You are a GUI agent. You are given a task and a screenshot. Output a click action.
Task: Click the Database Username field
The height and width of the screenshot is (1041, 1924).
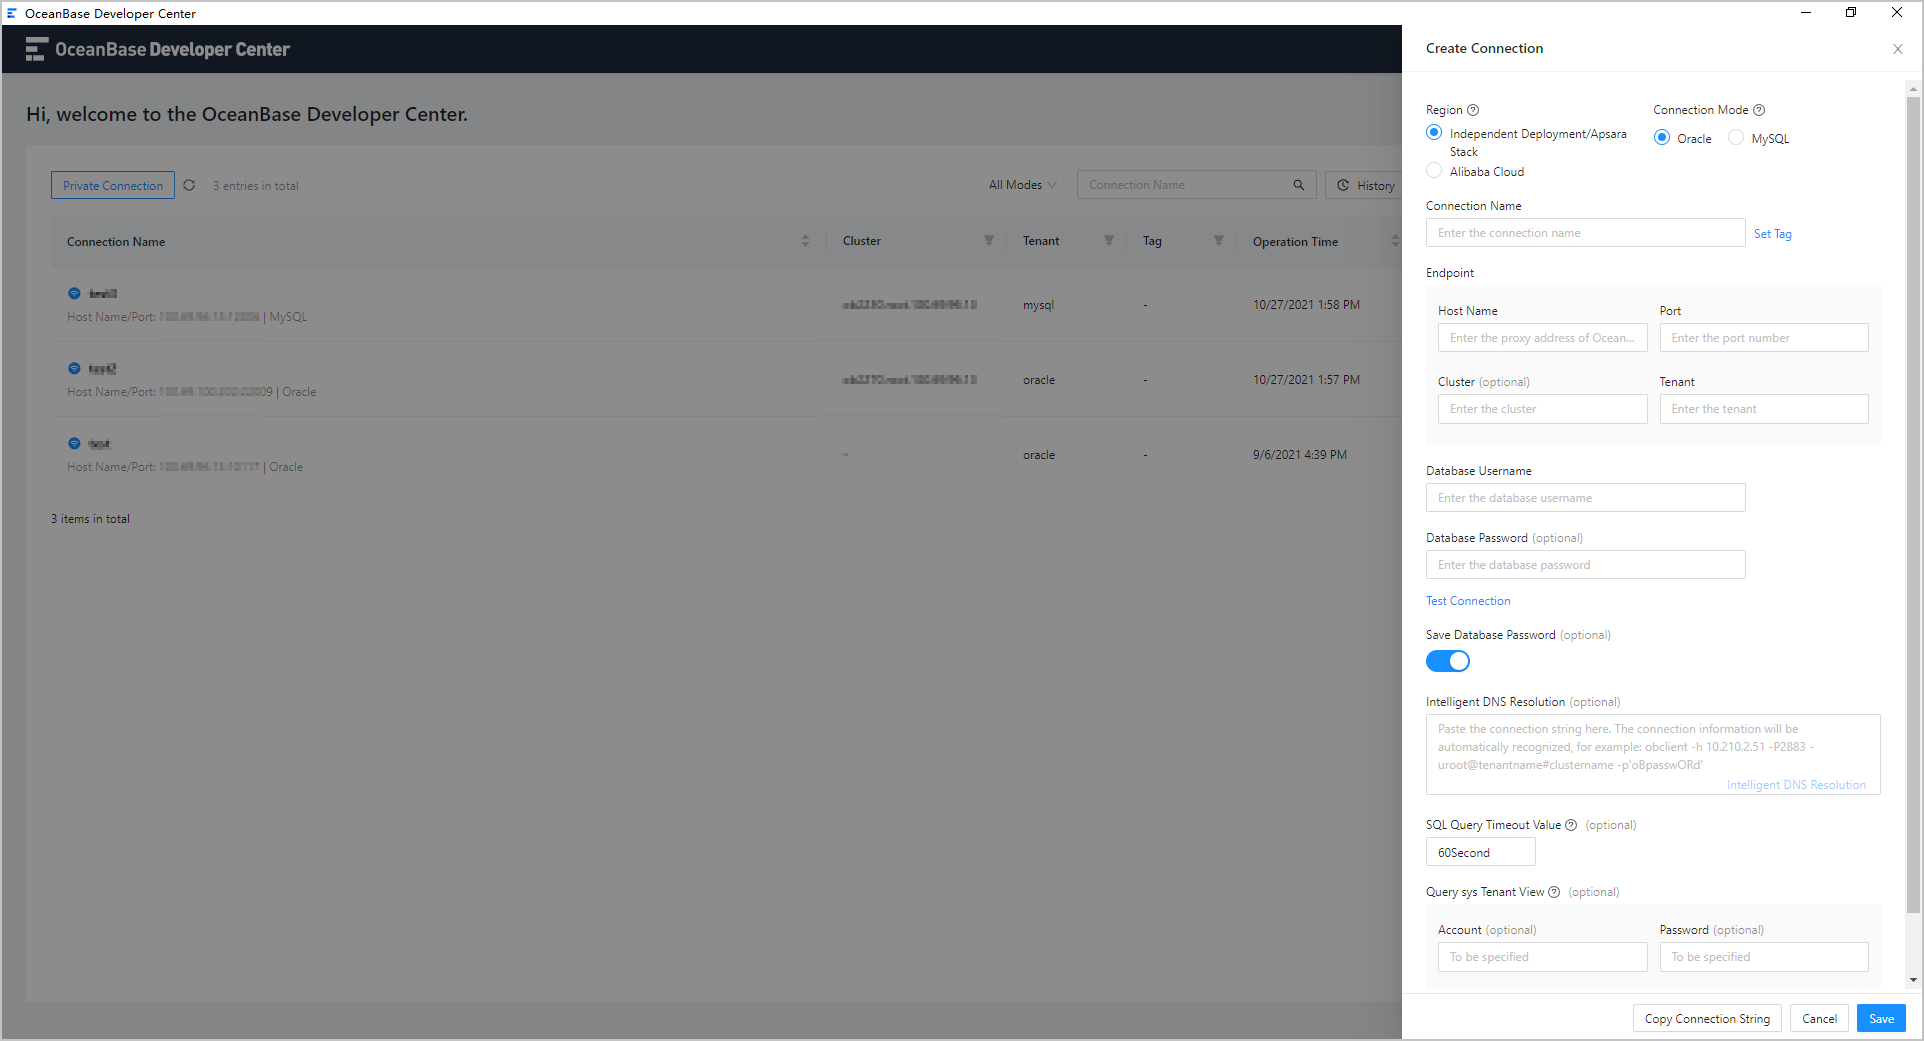pos(1585,498)
